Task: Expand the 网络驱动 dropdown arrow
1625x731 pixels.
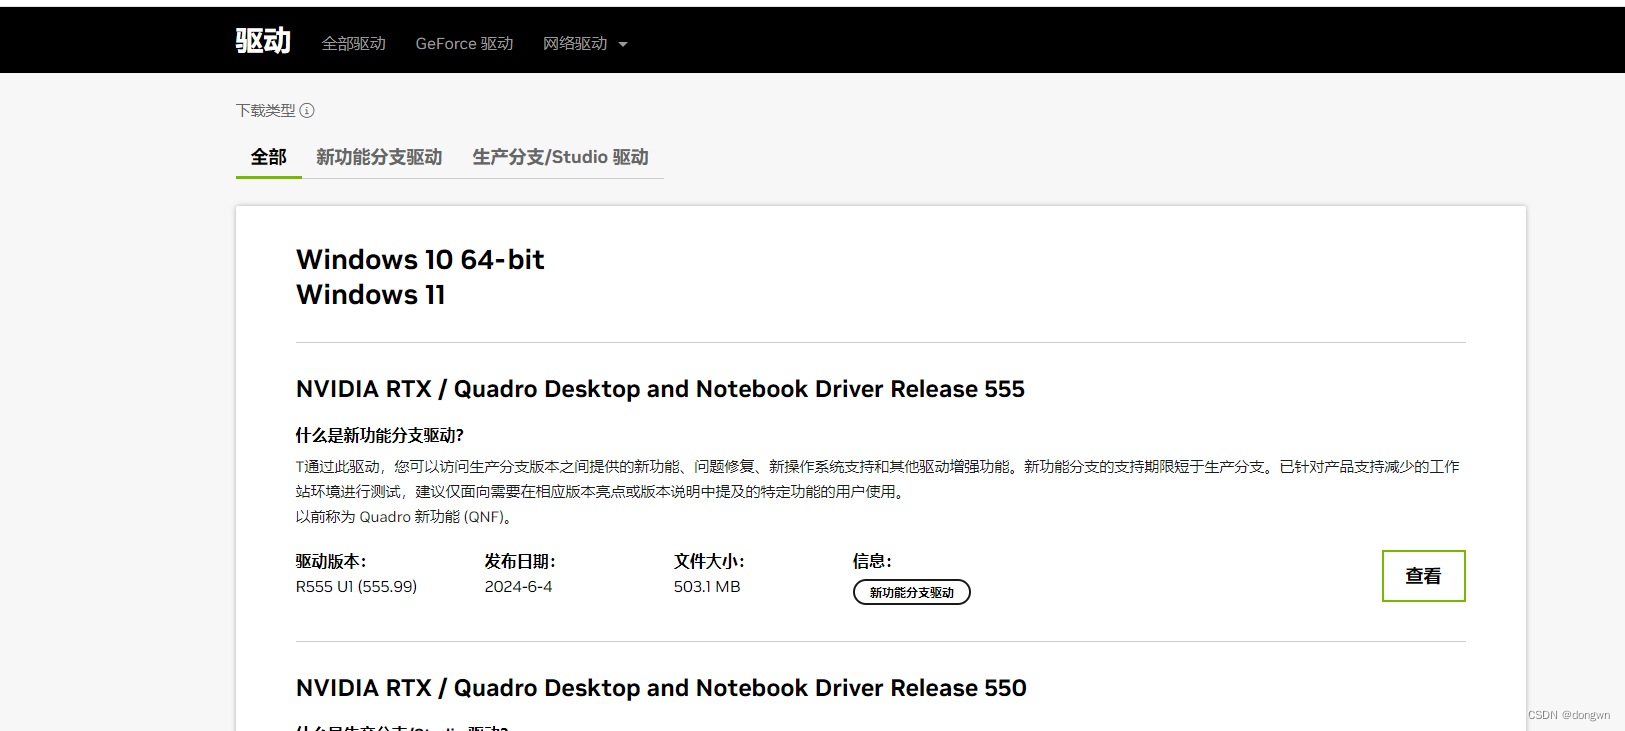Action: tap(623, 44)
